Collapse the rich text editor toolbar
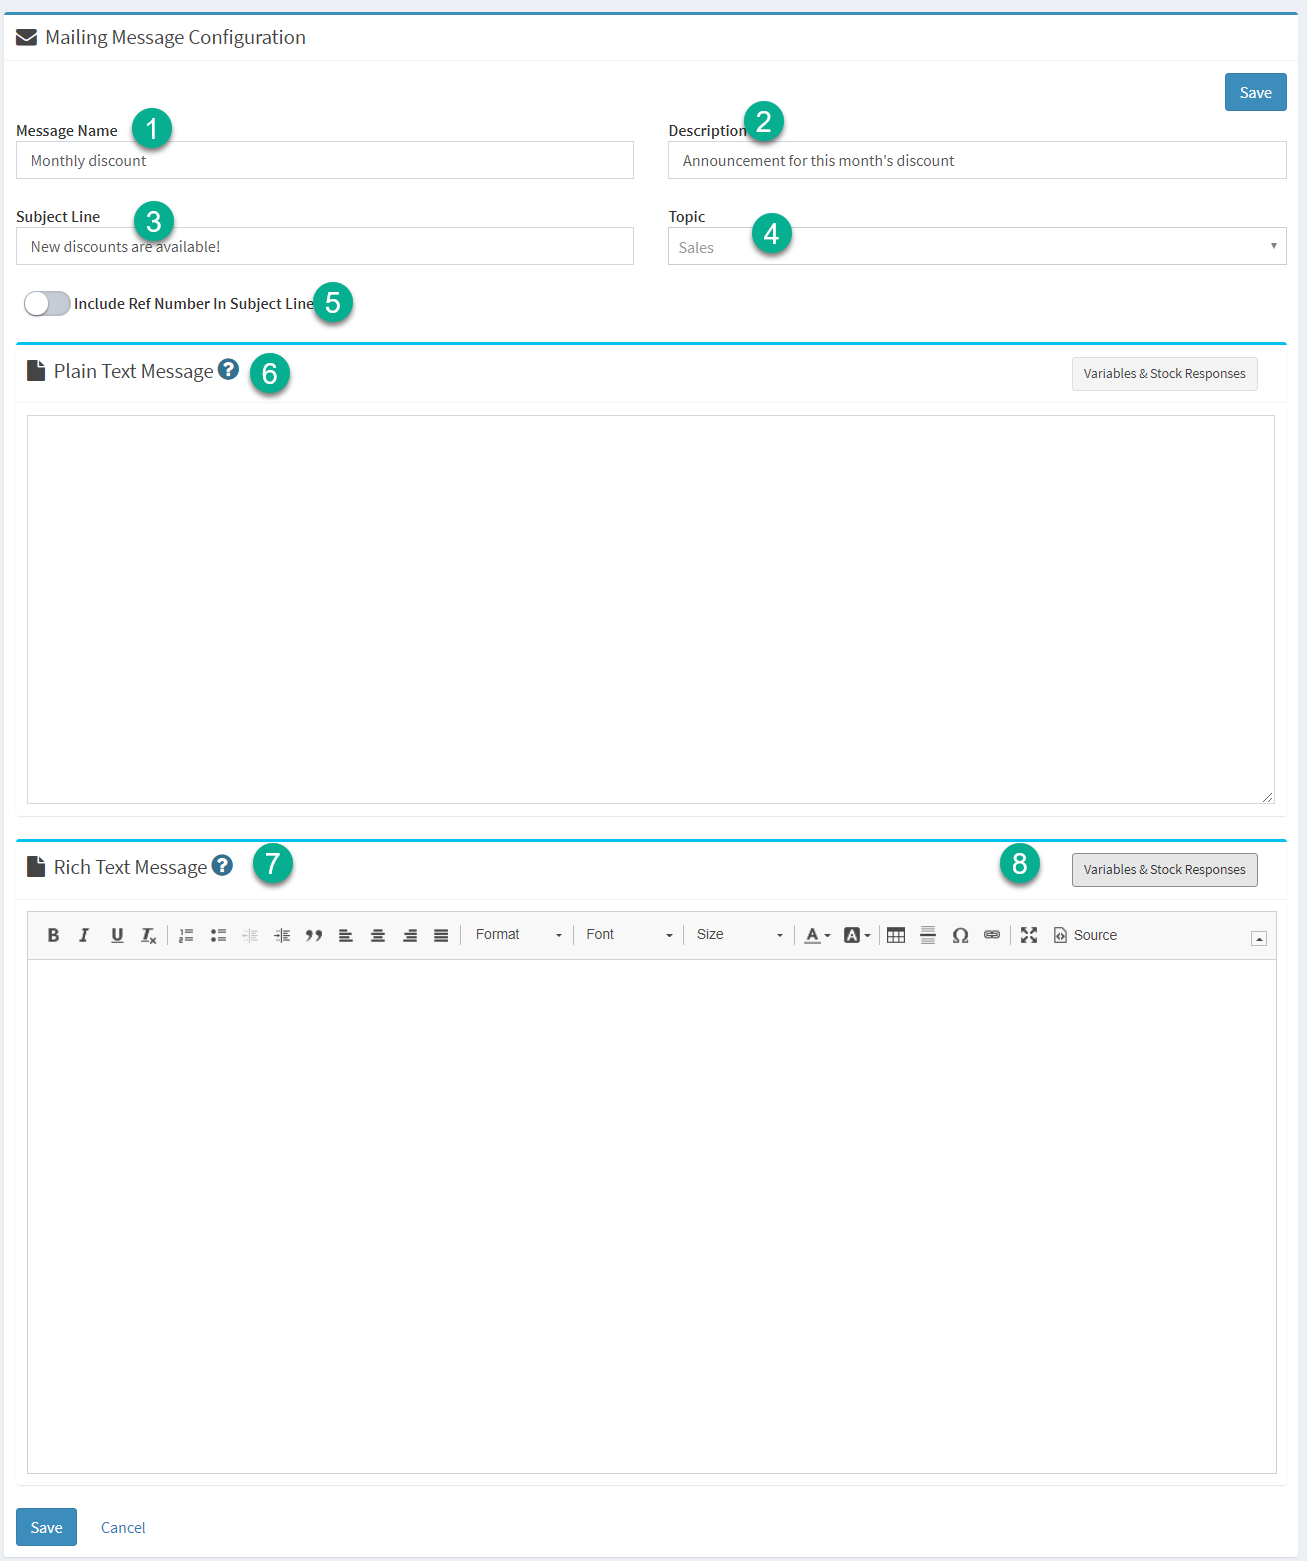 tap(1259, 938)
